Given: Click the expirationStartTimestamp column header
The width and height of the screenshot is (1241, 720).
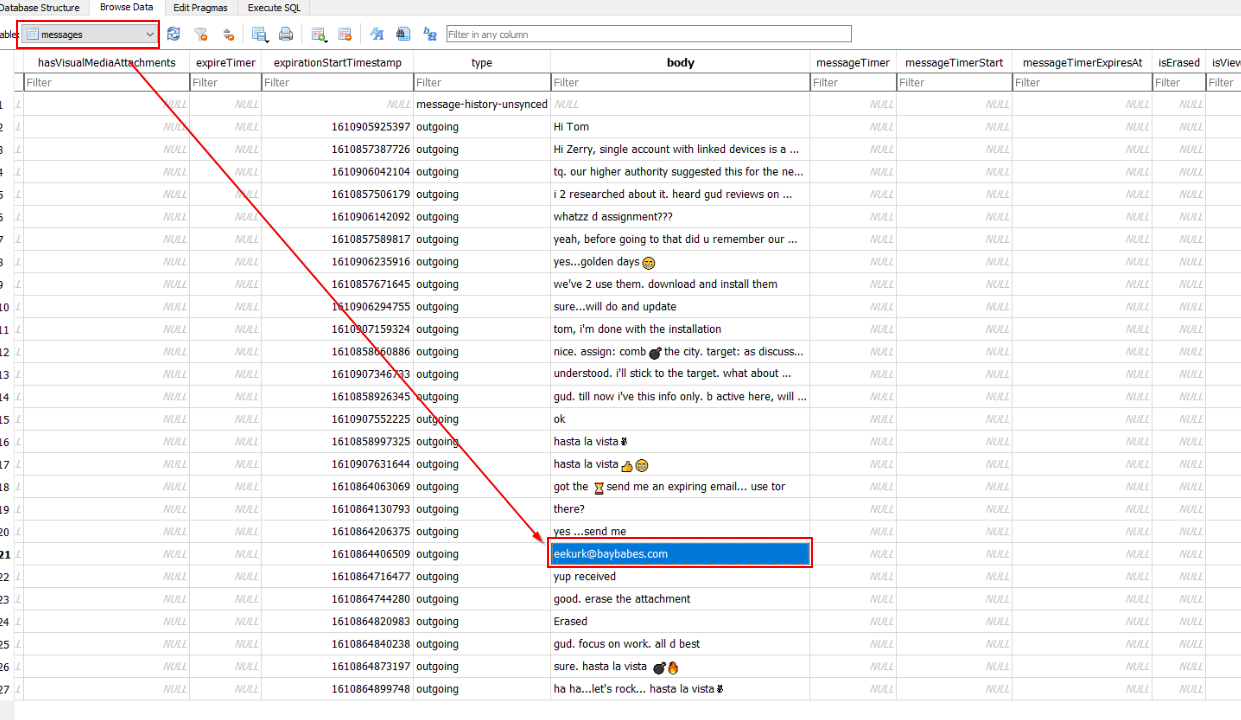Looking at the screenshot, I should 337,62.
